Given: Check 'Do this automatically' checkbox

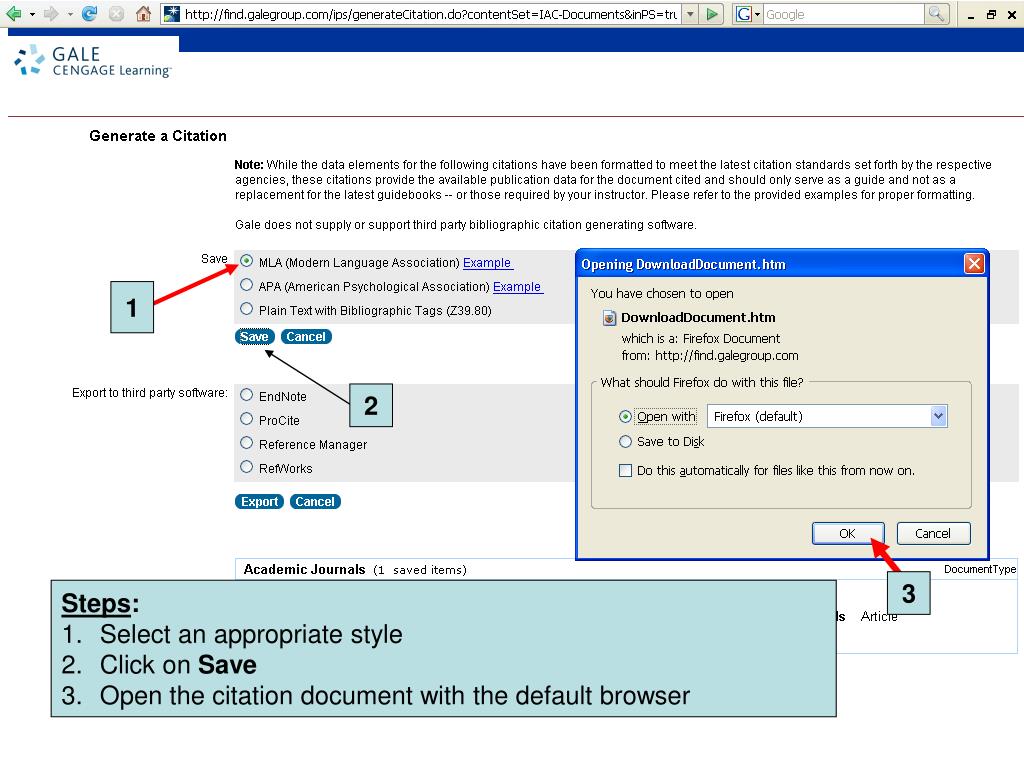Looking at the screenshot, I should tap(625, 471).
